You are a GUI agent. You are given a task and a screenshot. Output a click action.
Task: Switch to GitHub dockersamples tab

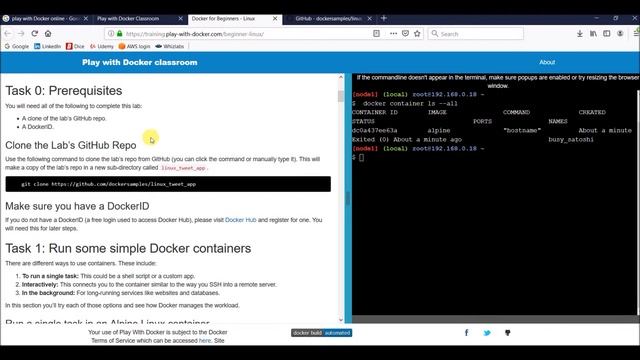tap(329, 19)
